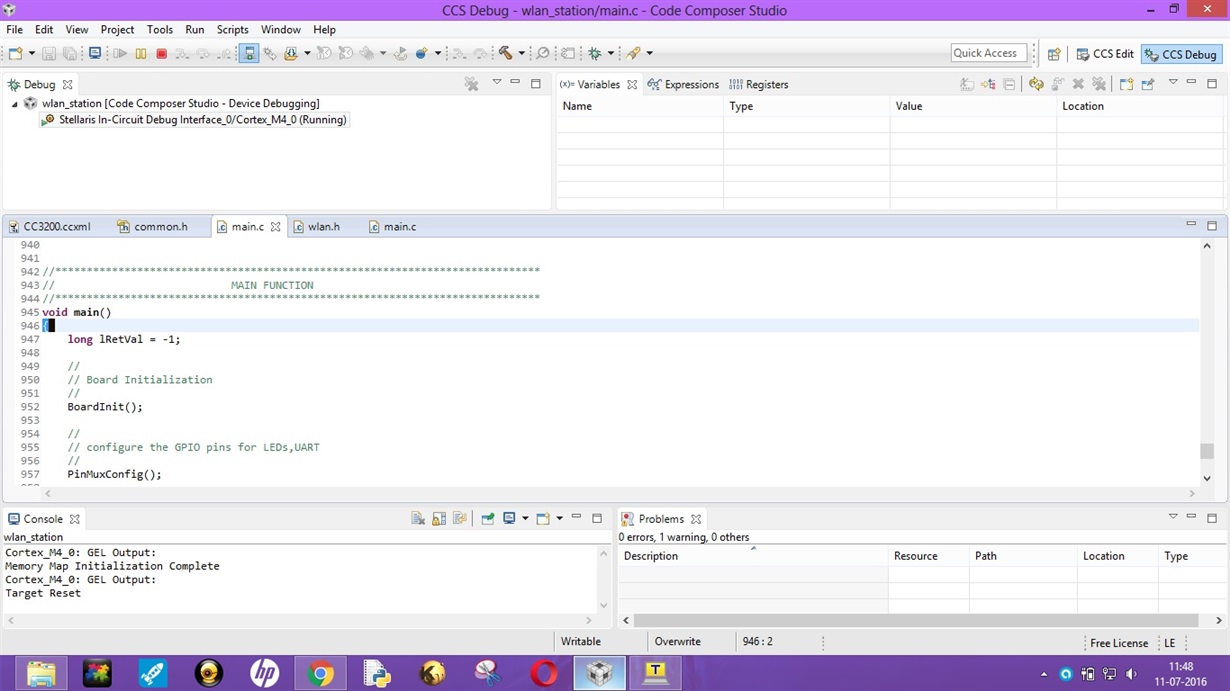The width and height of the screenshot is (1230, 691).
Task: Terminate debug session with red stop icon
Action: (161, 53)
